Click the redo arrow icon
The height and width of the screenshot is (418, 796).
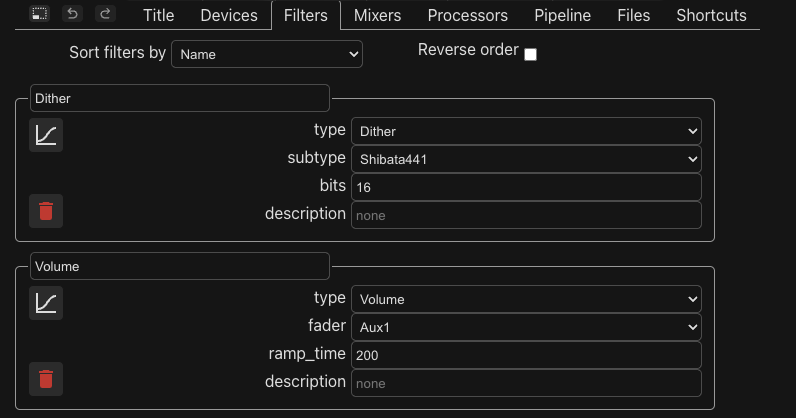click(x=105, y=14)
